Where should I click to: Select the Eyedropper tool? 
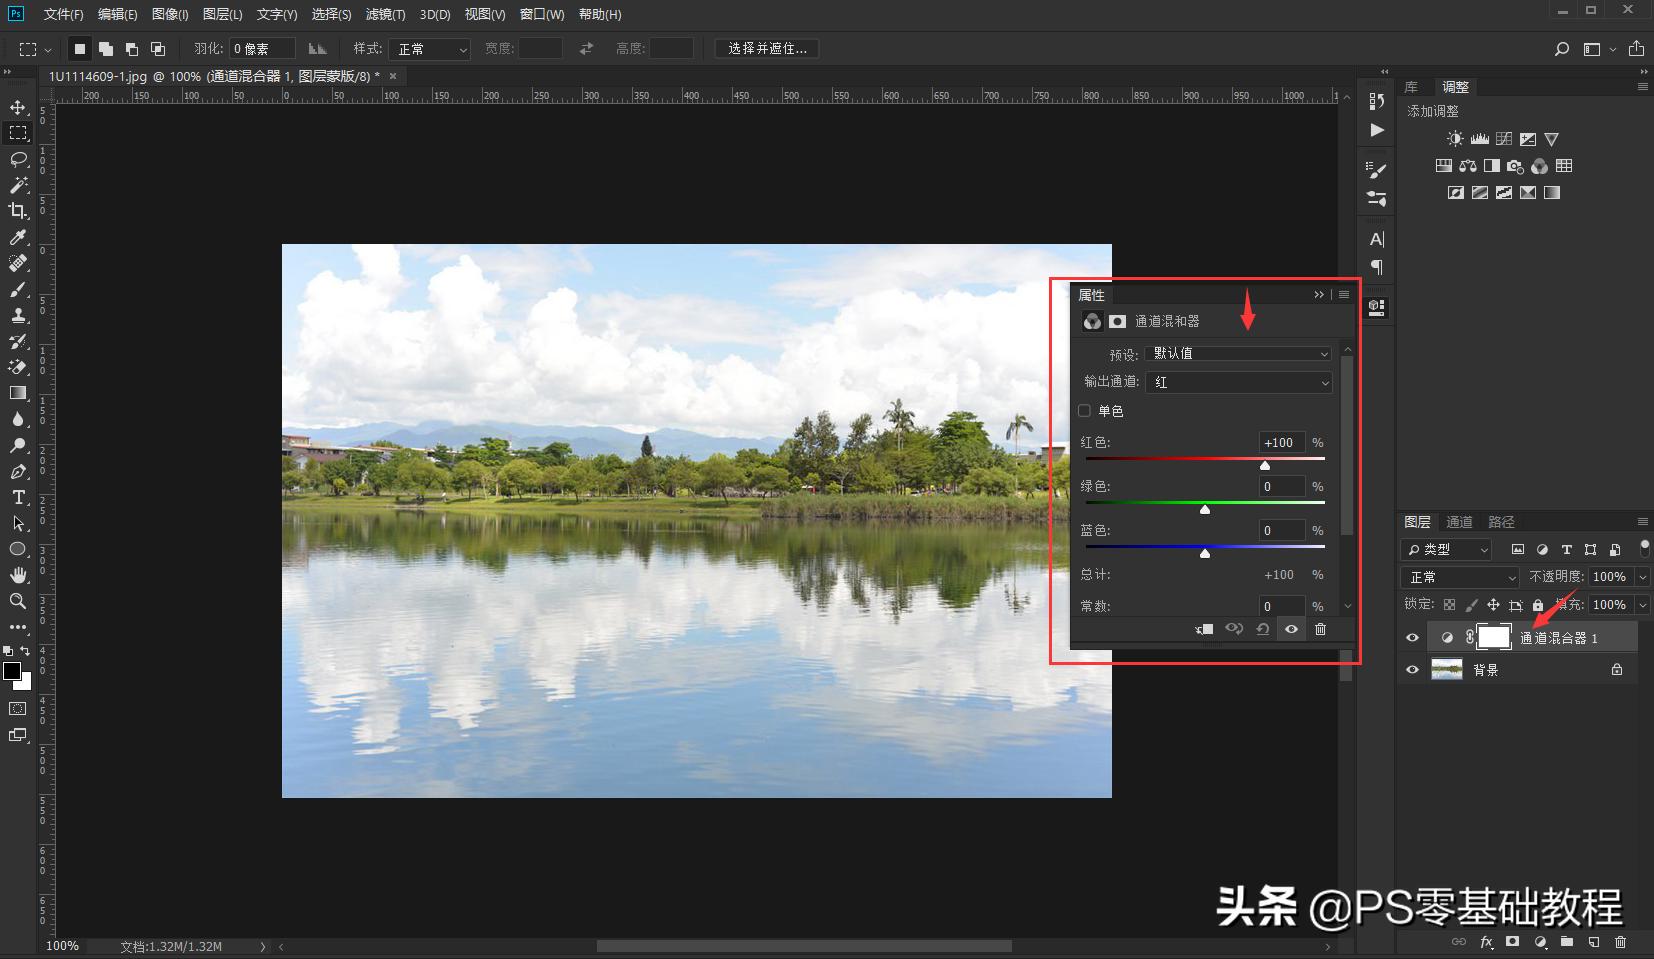[18, 237]
